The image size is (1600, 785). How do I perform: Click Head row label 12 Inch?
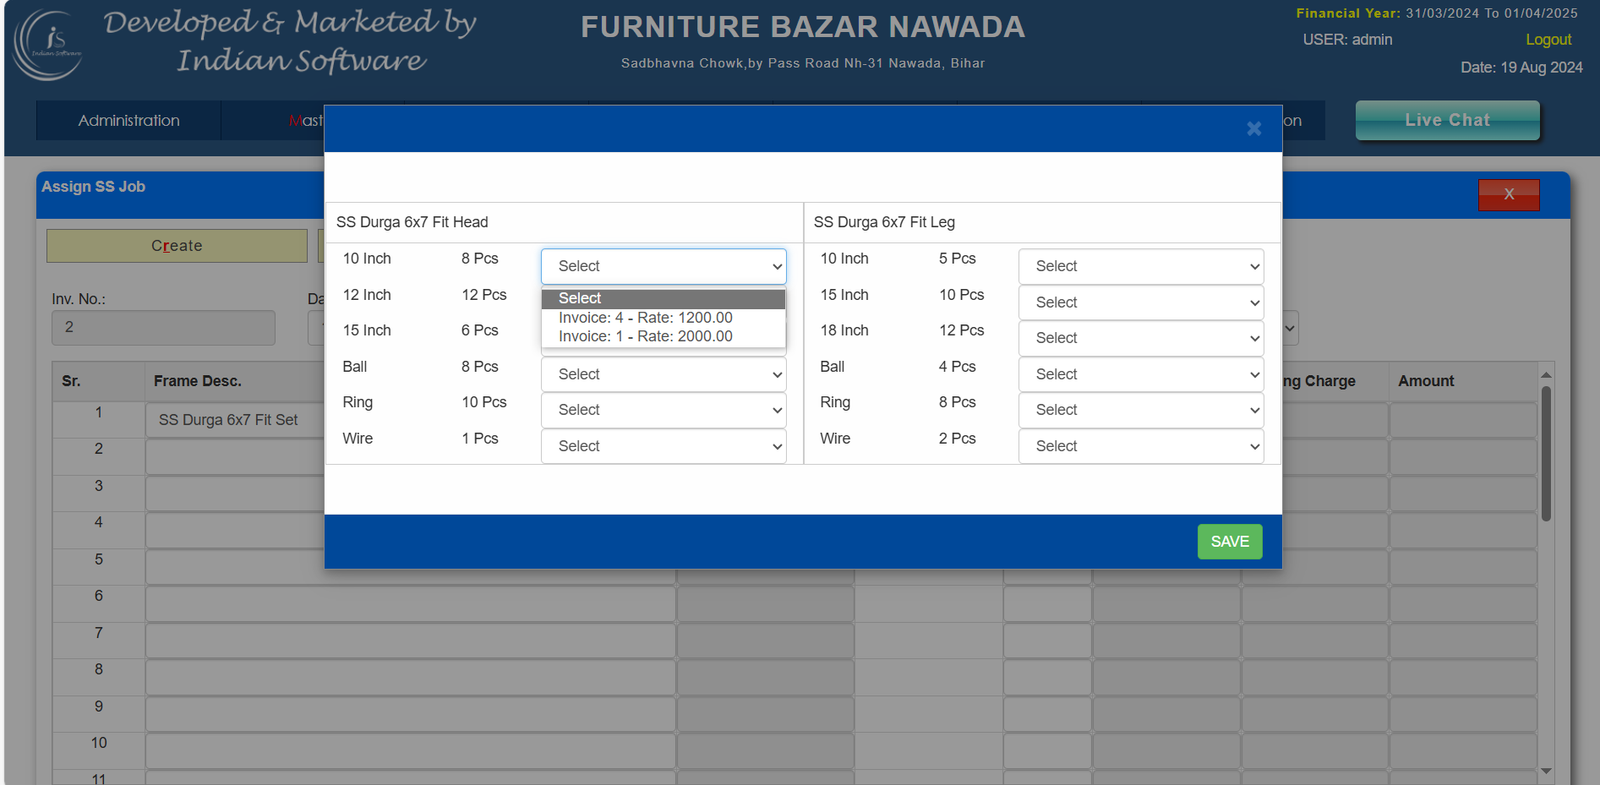coord(367,295)
